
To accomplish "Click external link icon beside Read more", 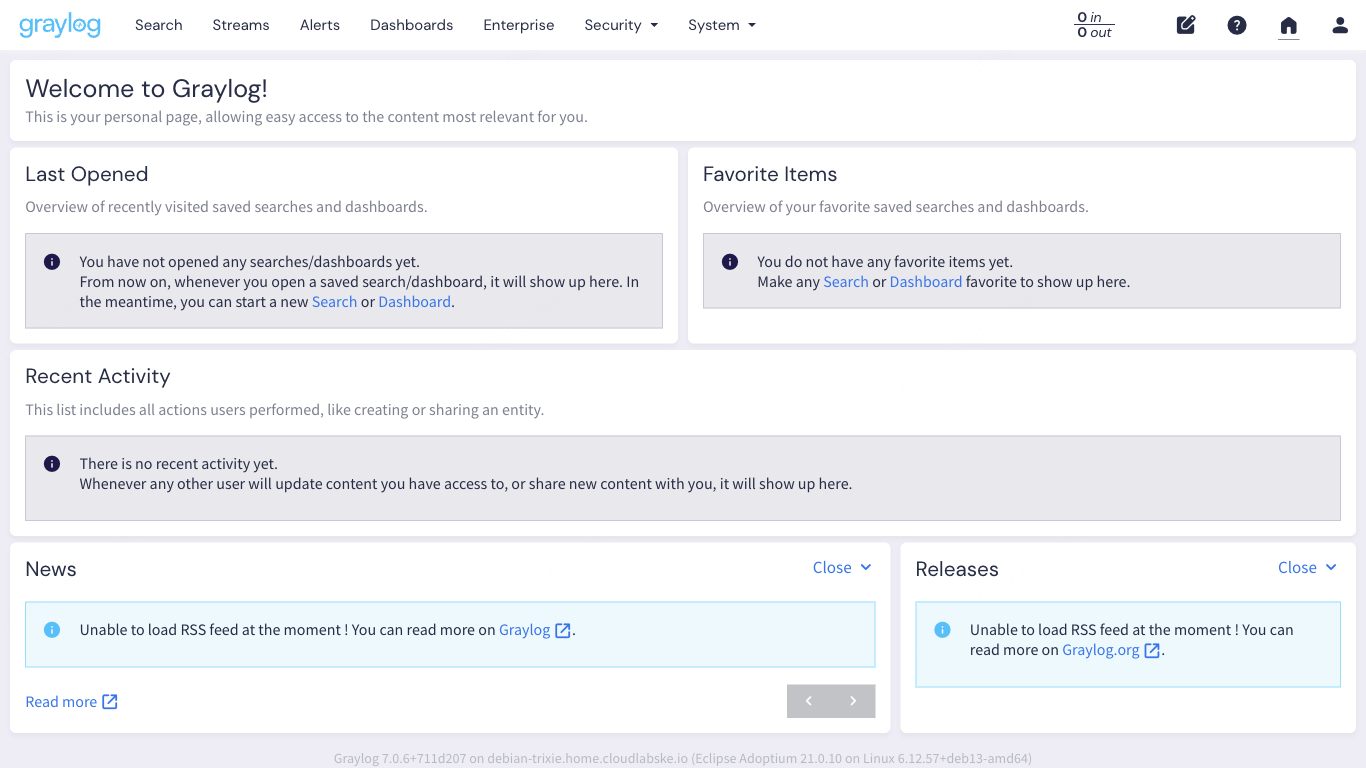I will click(x=110, y=702).
